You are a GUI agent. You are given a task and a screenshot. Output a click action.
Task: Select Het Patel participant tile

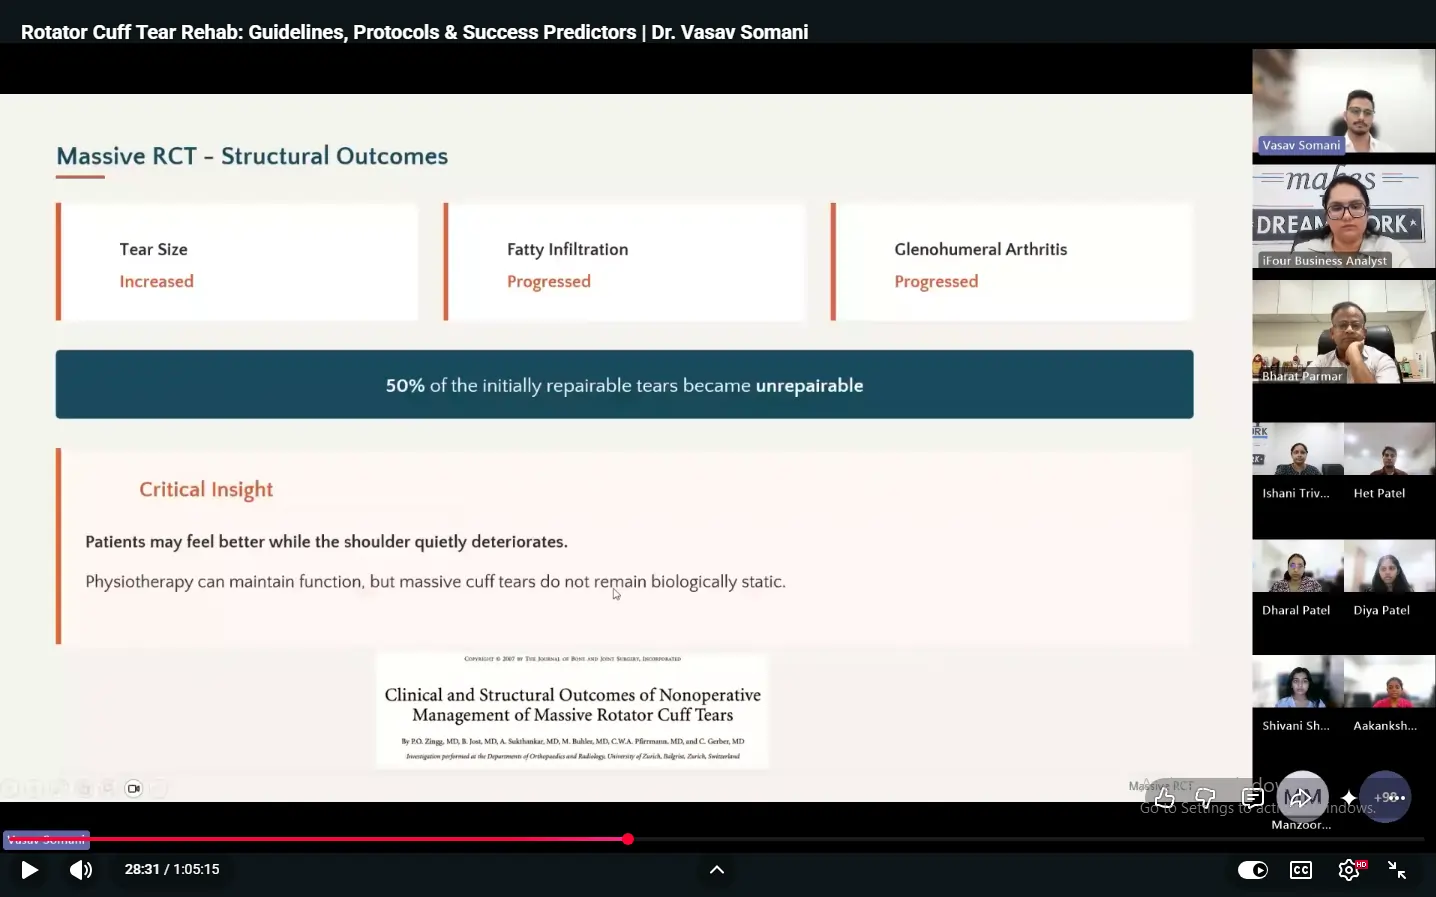tap(1390, 462)
